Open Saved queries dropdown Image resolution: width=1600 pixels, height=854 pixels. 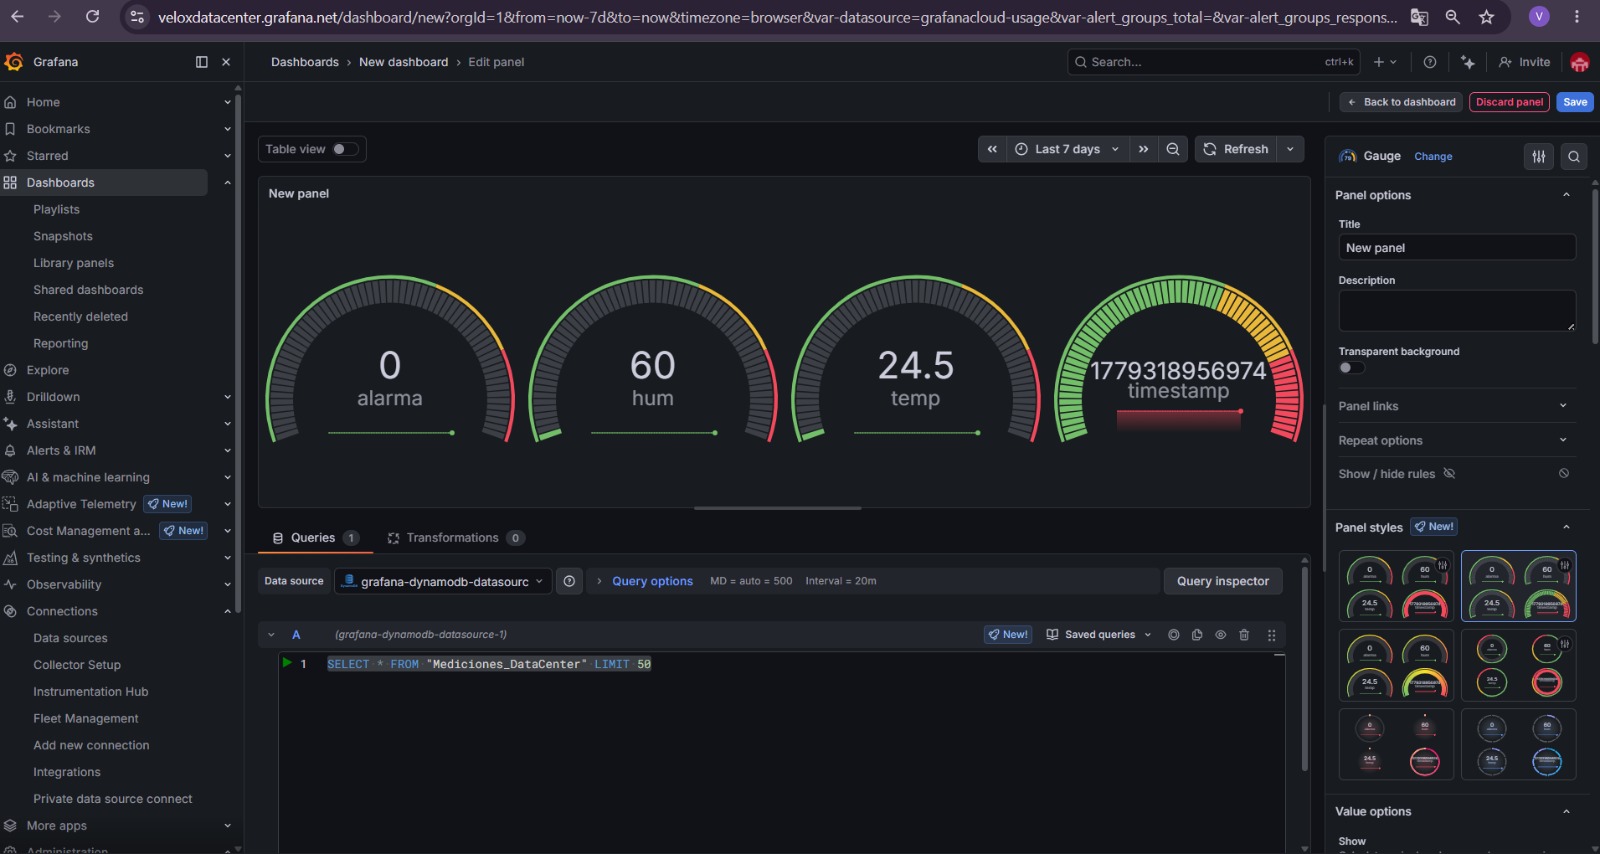click(1099, 635)
